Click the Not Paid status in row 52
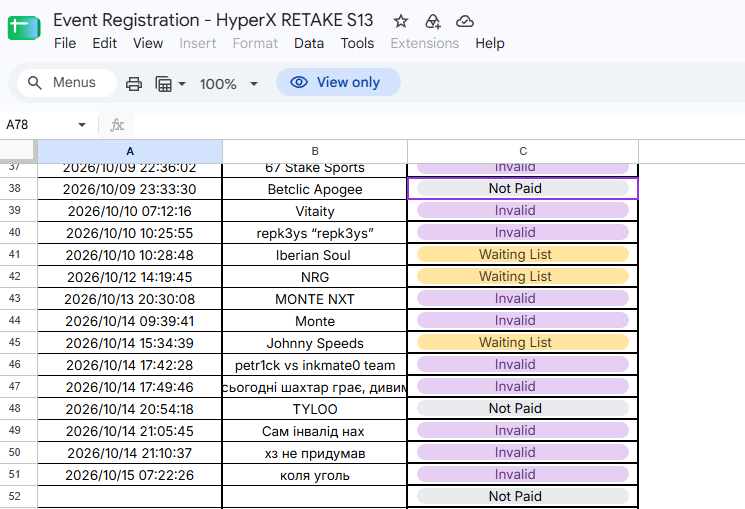 pos(523,496)
